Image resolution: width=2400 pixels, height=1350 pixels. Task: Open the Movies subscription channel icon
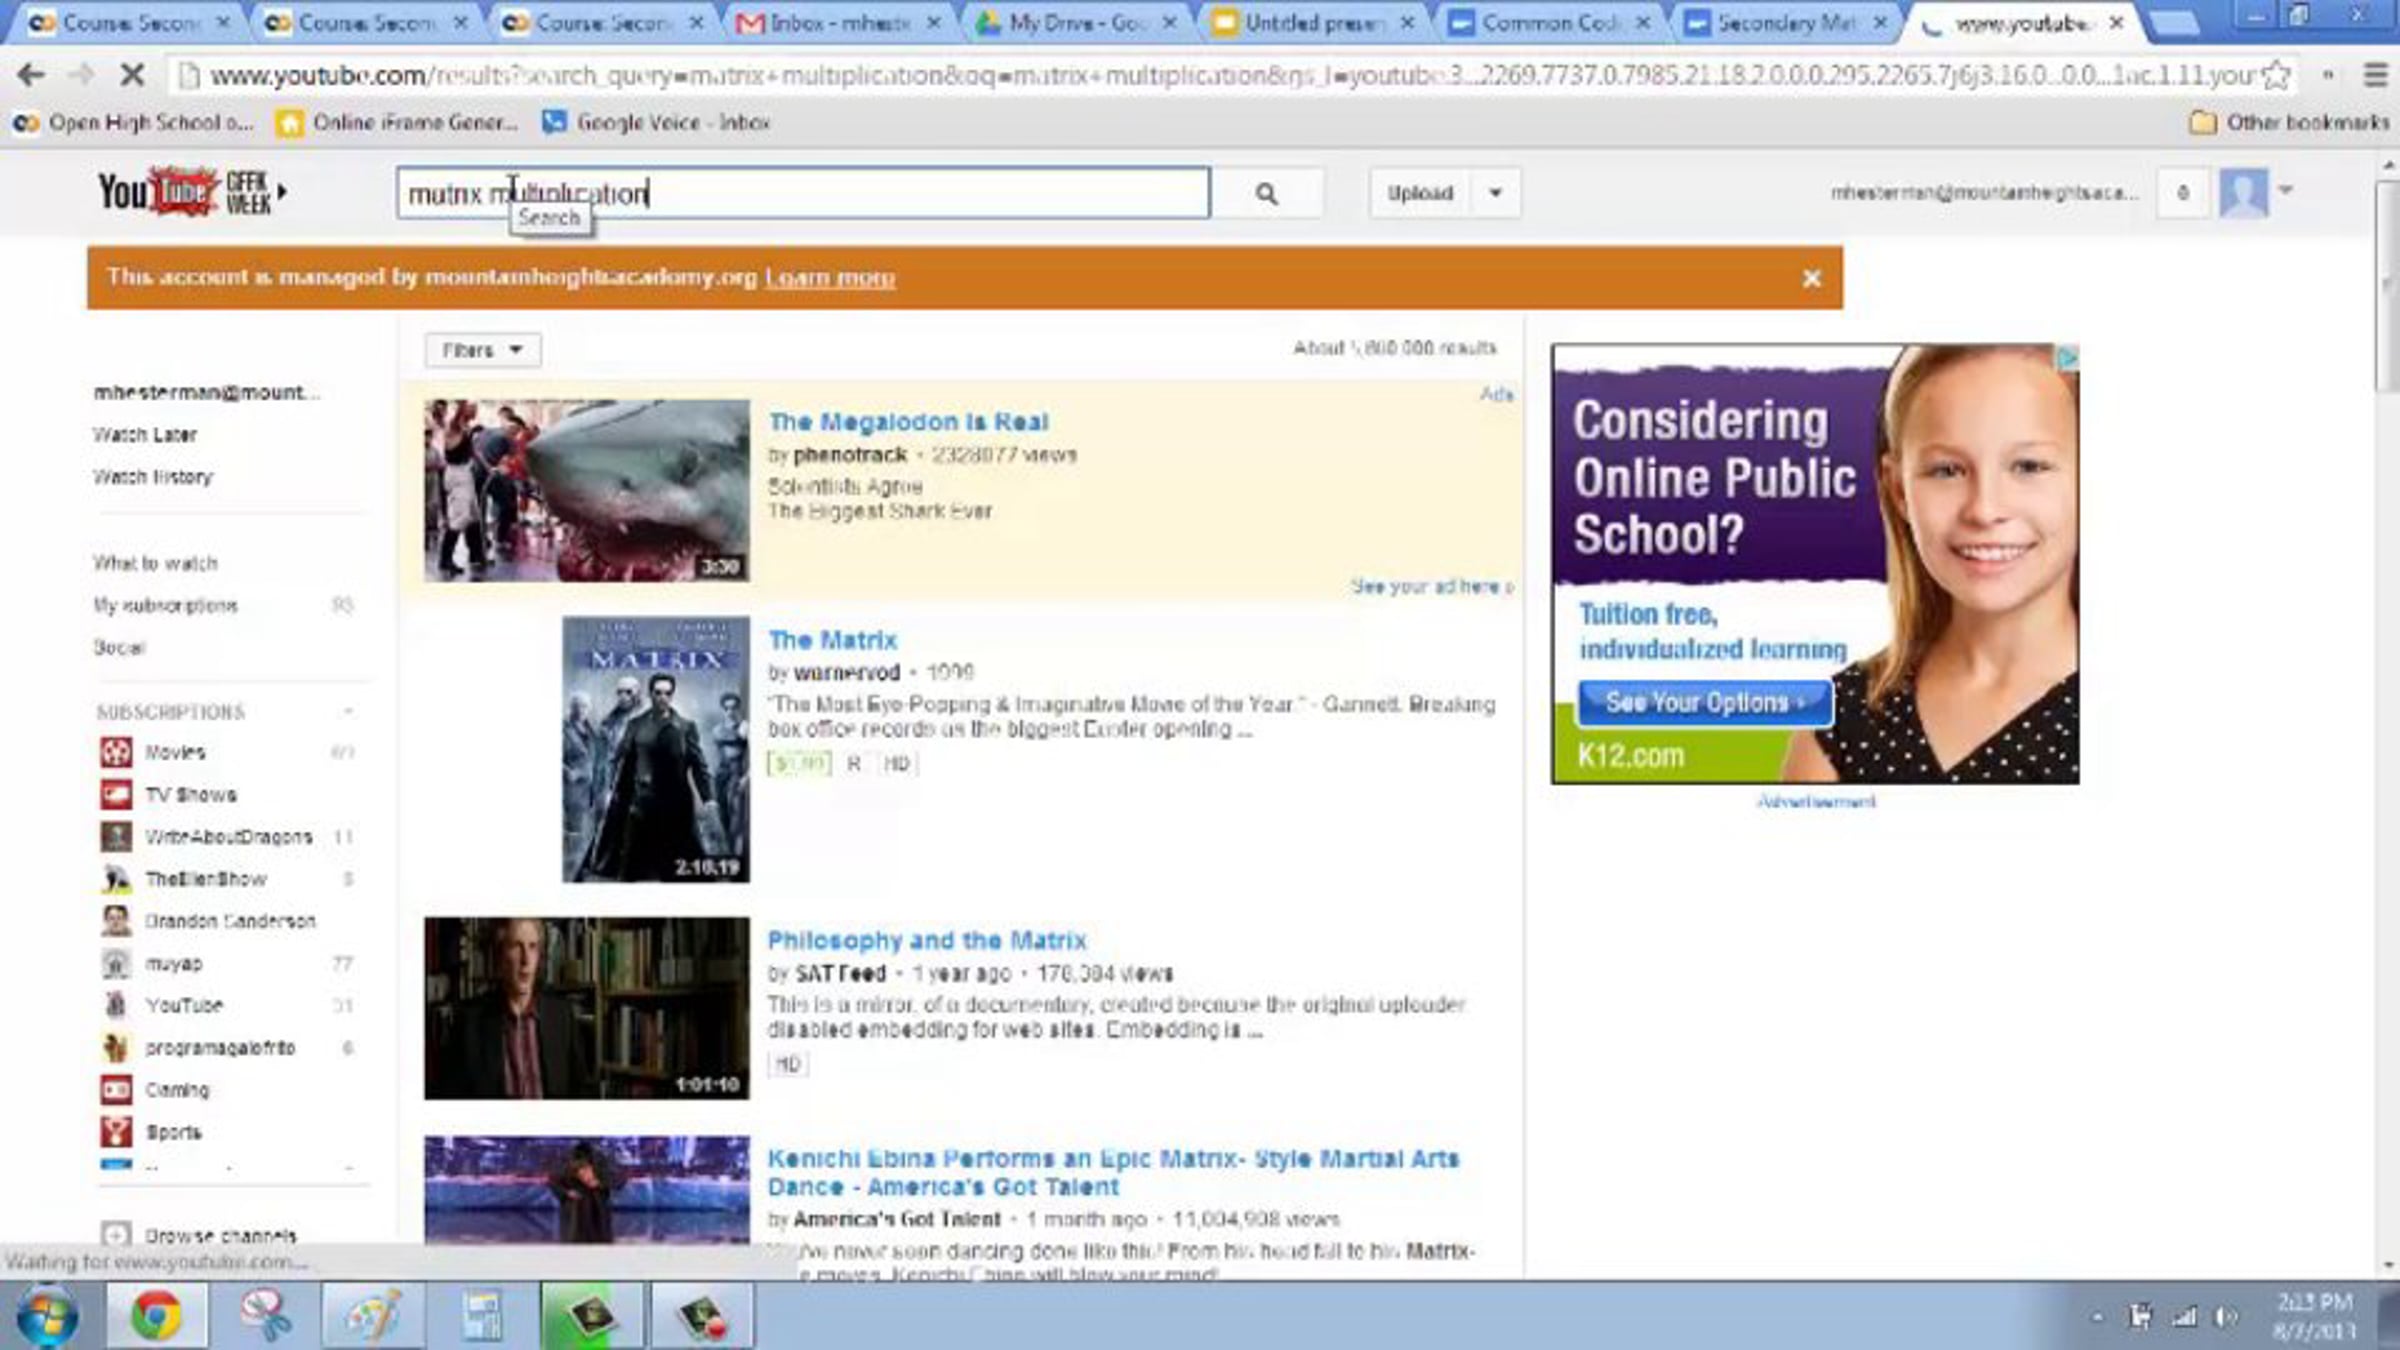116,752
